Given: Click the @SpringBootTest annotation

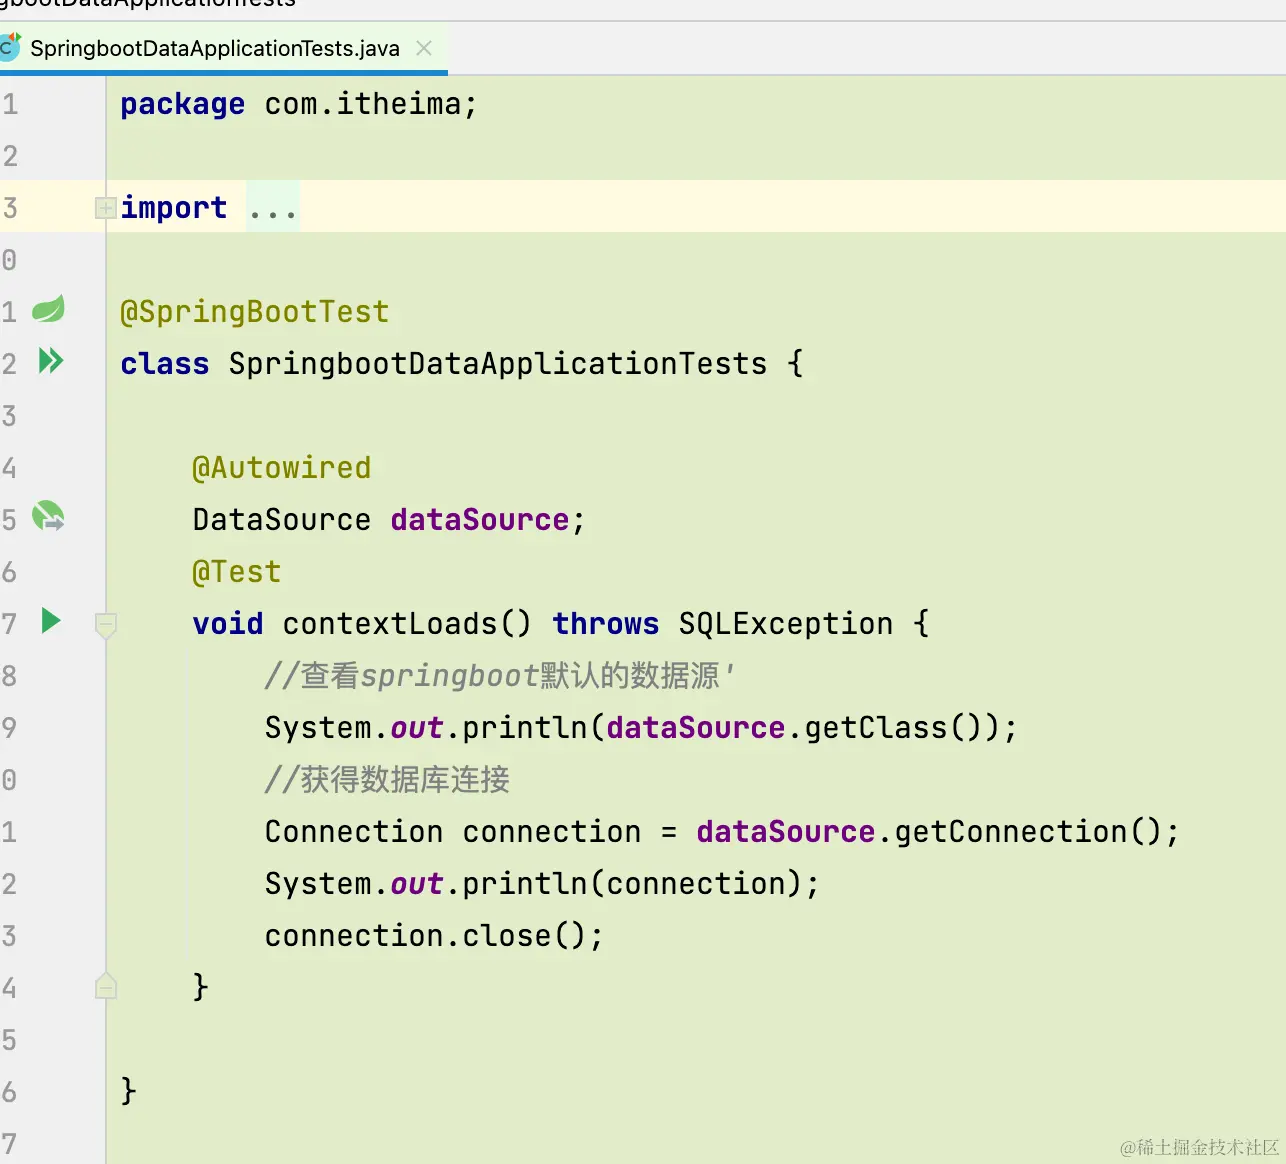Looking at the screenshot, I should pos(255,312).
